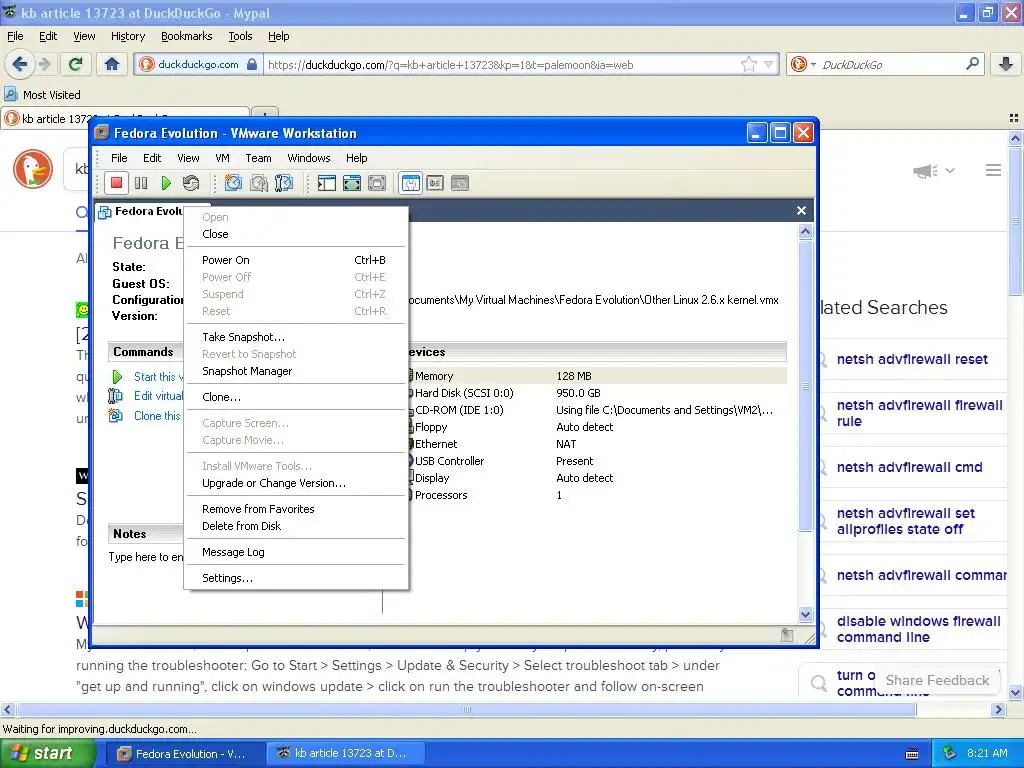Choose Clone... in the VM menu

click(295, 397)
